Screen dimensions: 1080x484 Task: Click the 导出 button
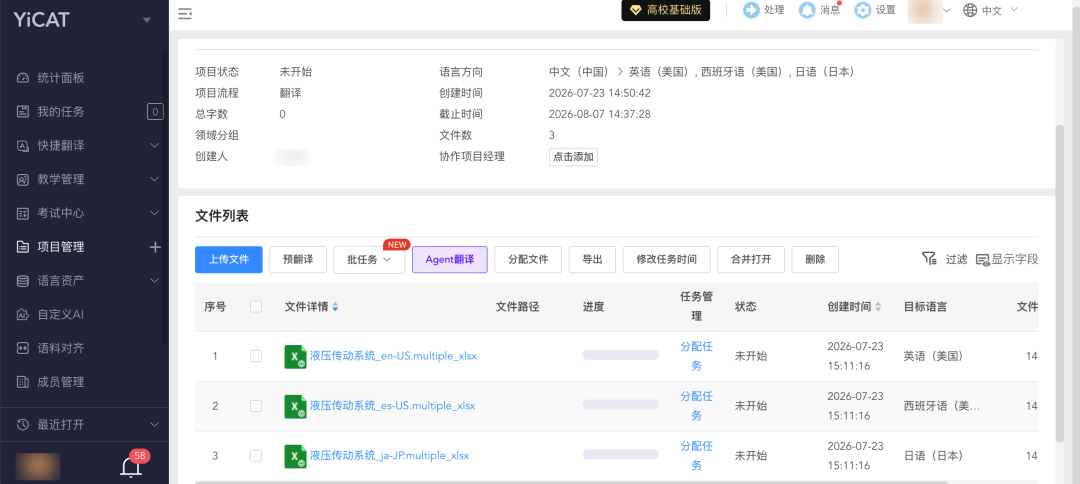pos(592,260)
